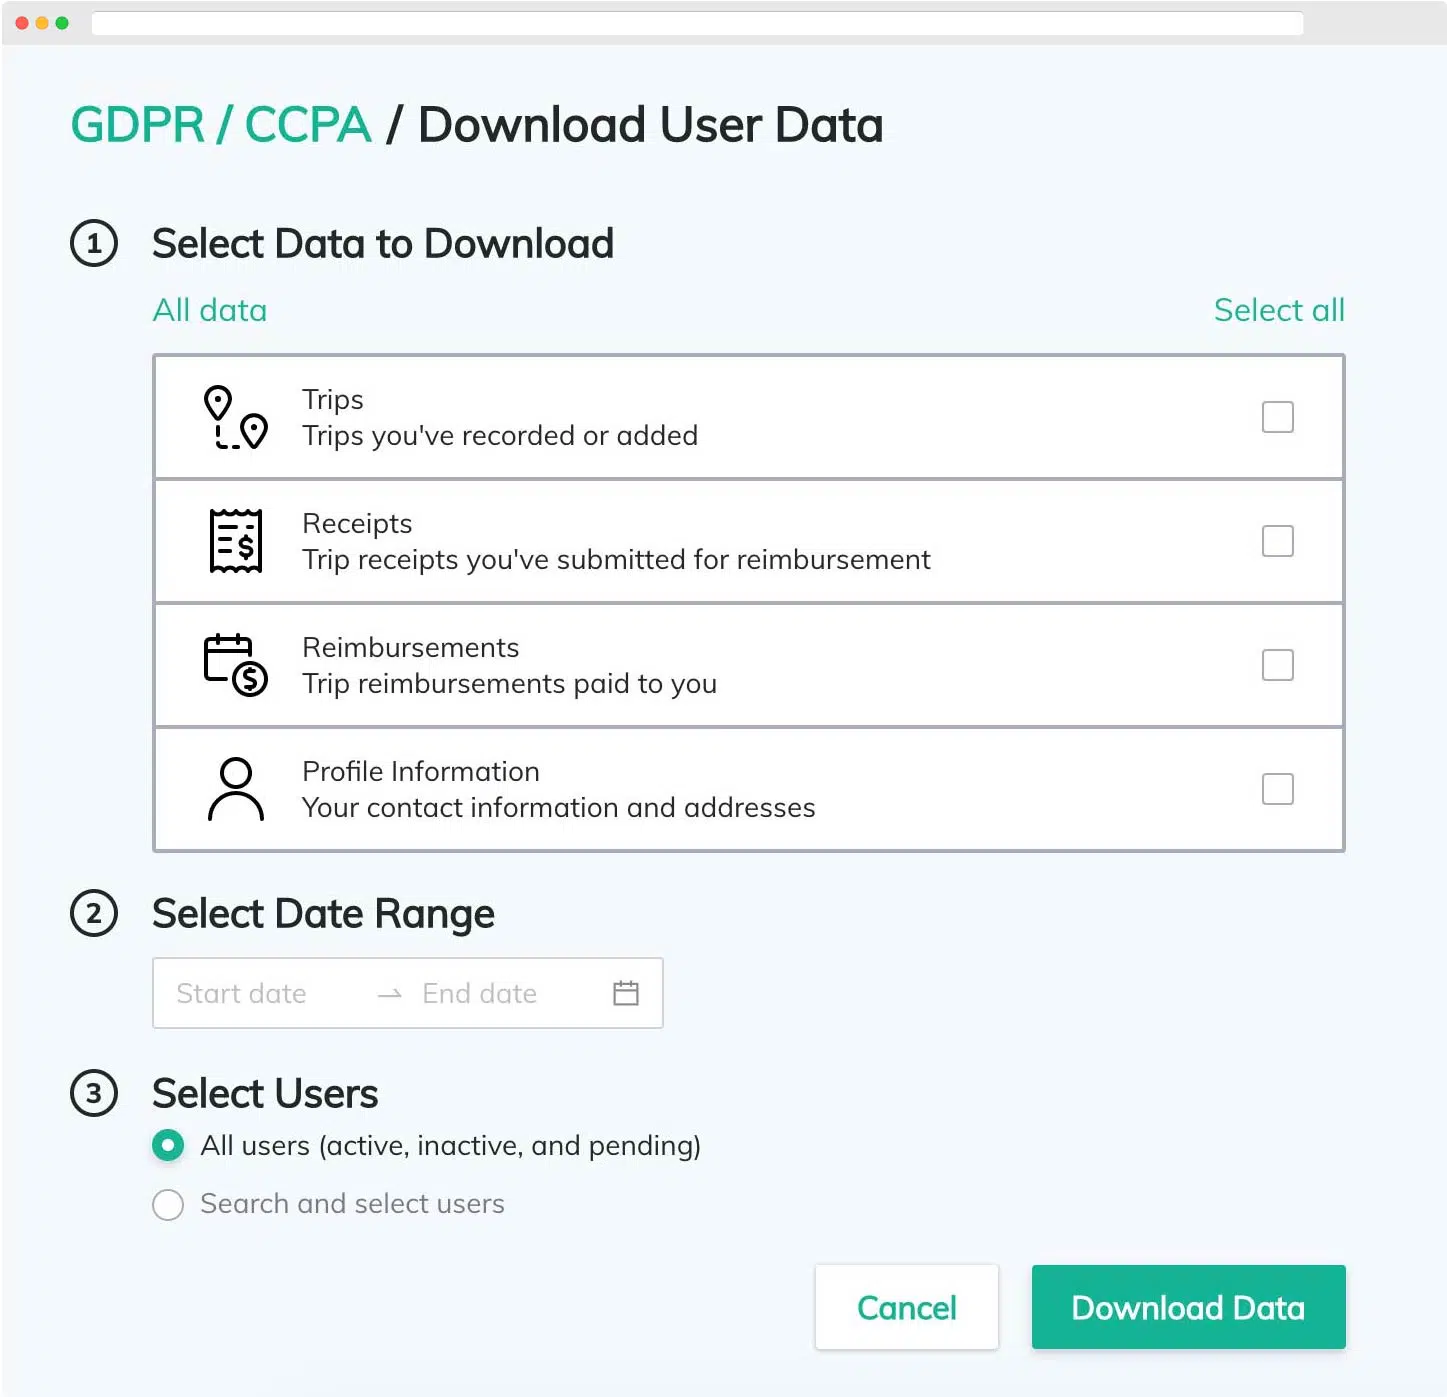Open the GDPR / CCPA breadcrumb link
Viewport: 1447px width, 1397px height.
[221, 125]
